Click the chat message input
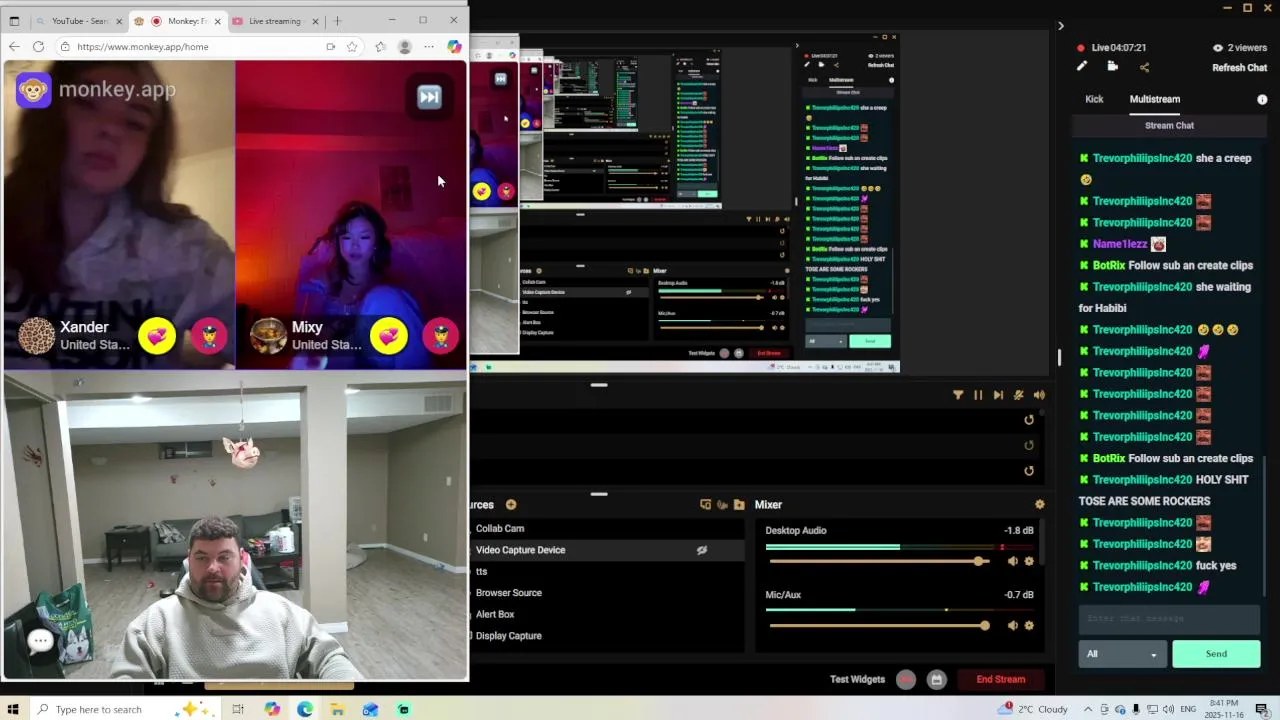 (1169, 619)
